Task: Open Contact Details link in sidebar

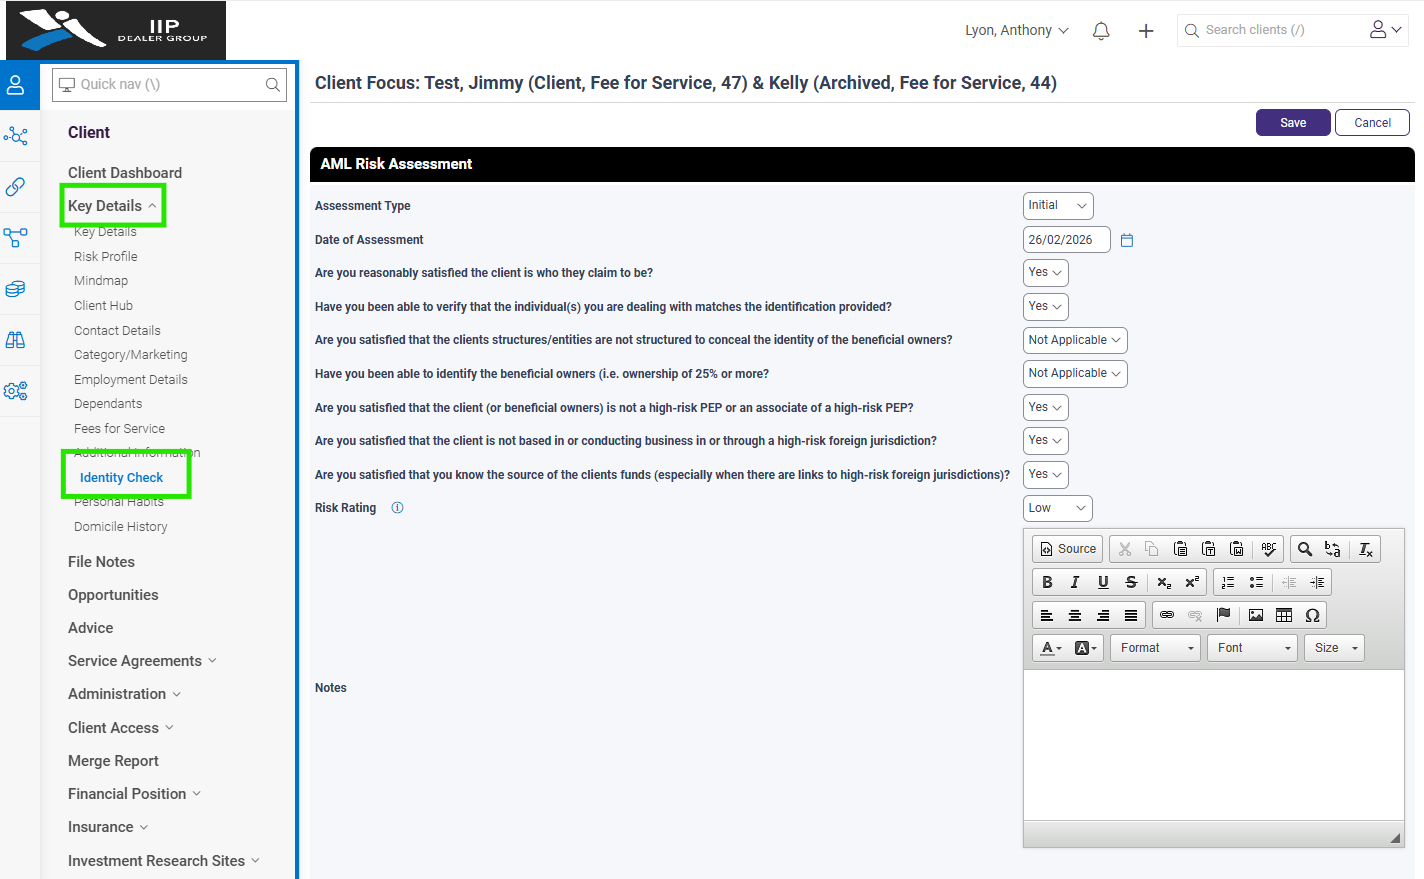Action: click(x=117, y=331)
